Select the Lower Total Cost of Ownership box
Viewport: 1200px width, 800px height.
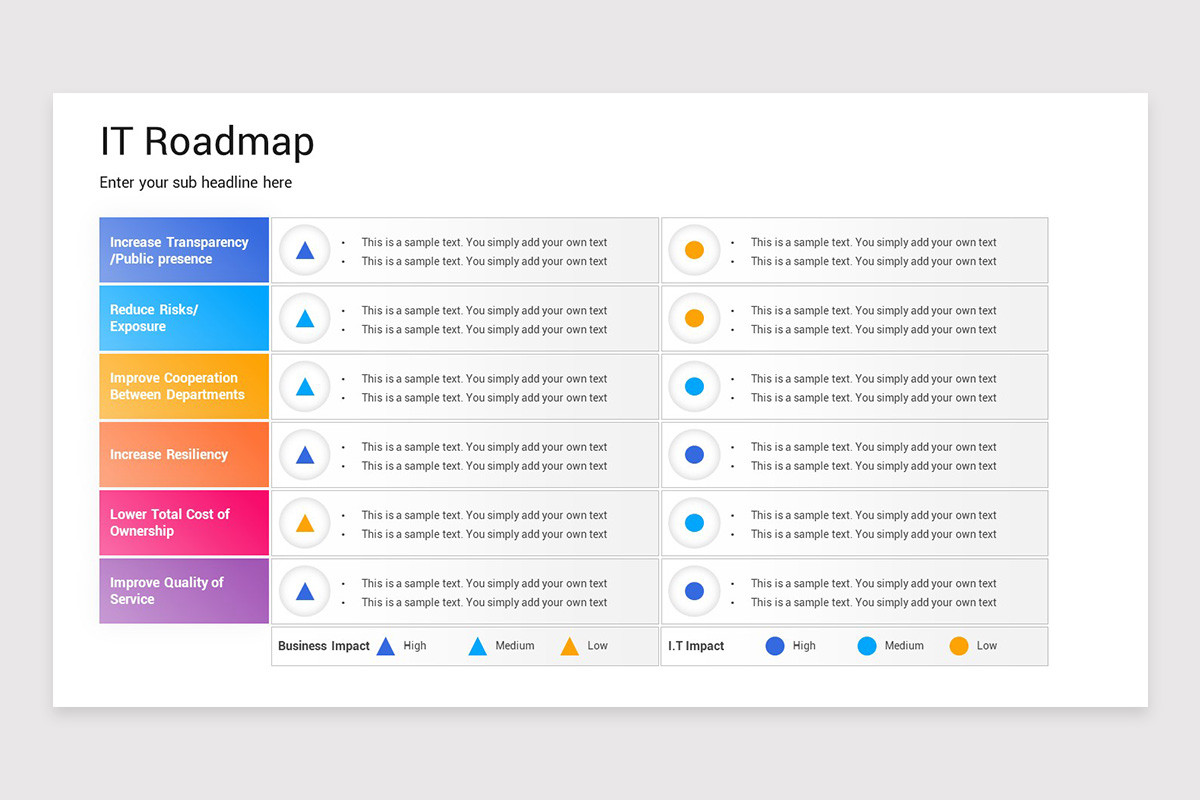tap(184, 522)
